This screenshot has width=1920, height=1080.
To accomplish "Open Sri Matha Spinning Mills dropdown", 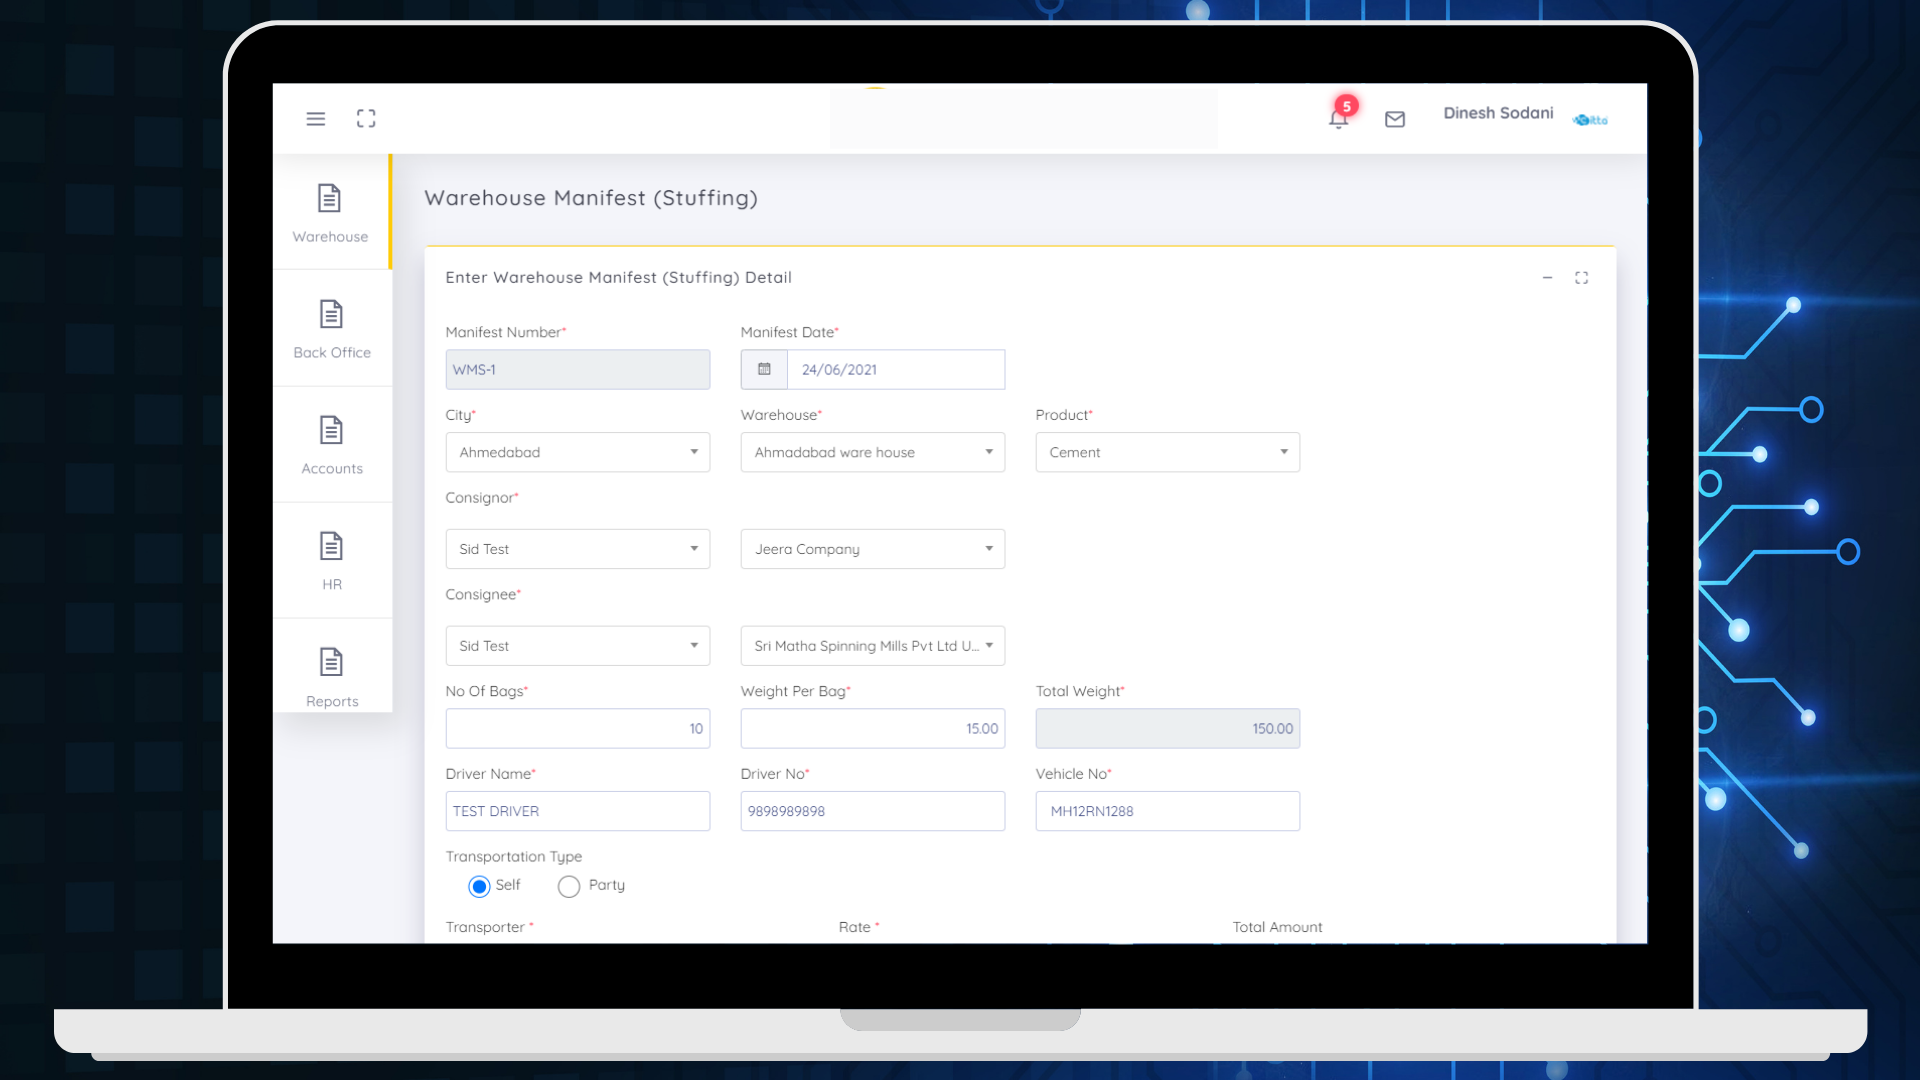I will (x=873, y=646).
